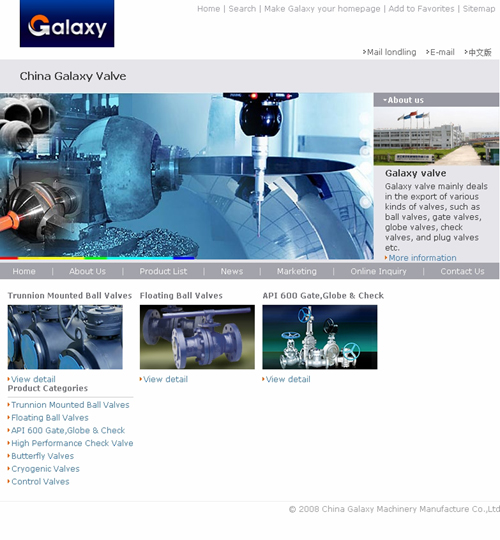View detail for Floating Ball Valves

(x=165, y=379)
